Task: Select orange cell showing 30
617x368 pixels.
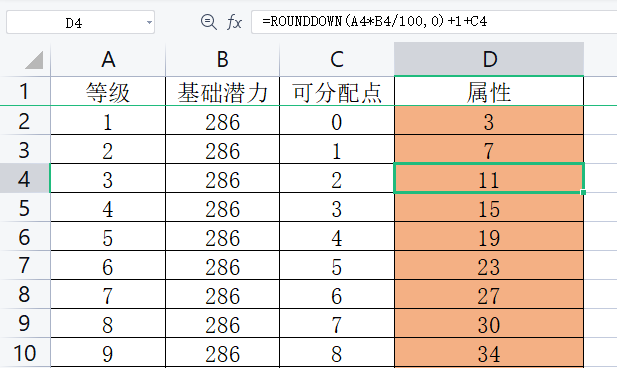Action: click(x=489, y=323)
